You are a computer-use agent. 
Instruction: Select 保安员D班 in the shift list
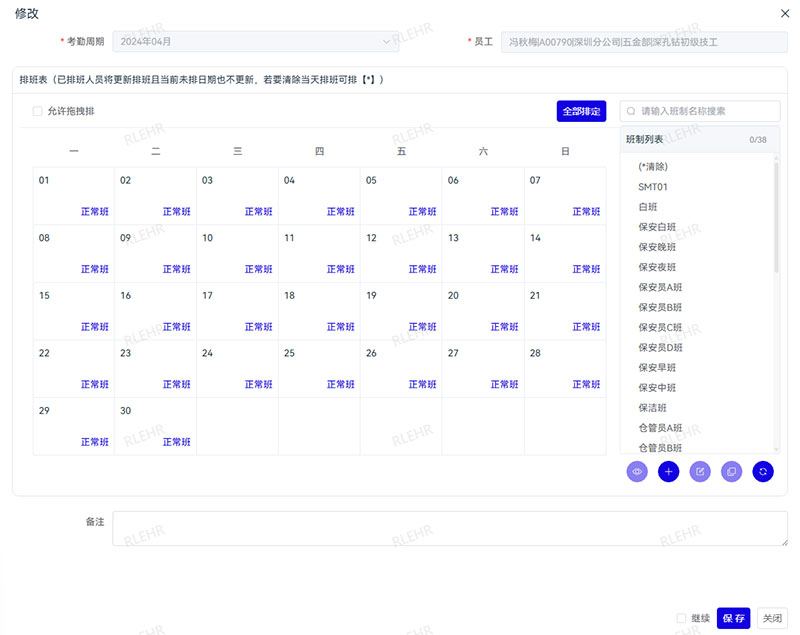(x=660, y=347)
